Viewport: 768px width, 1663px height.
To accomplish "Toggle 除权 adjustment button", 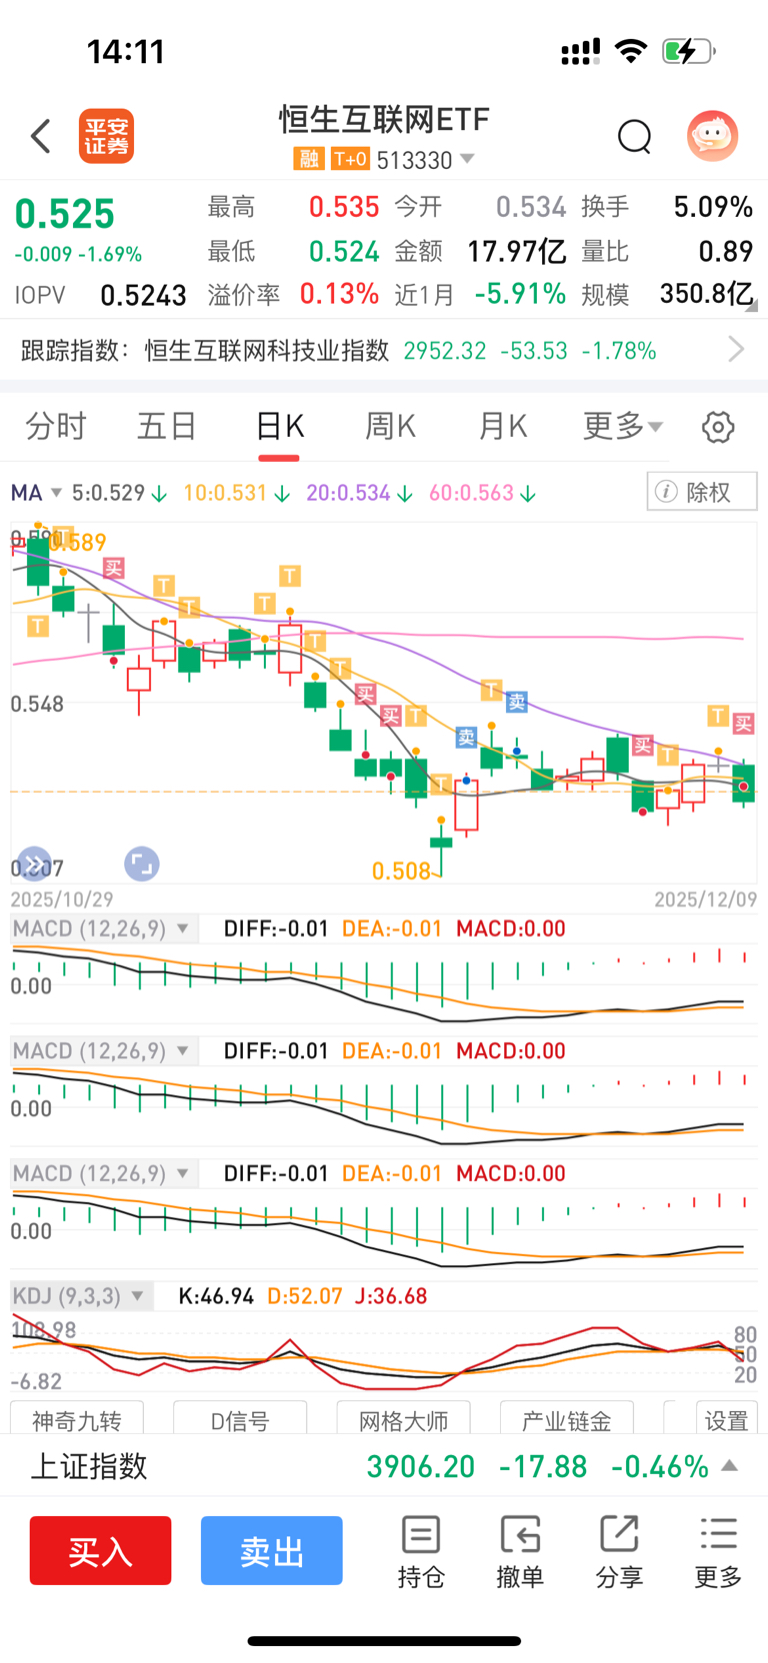I will (702, 492).
